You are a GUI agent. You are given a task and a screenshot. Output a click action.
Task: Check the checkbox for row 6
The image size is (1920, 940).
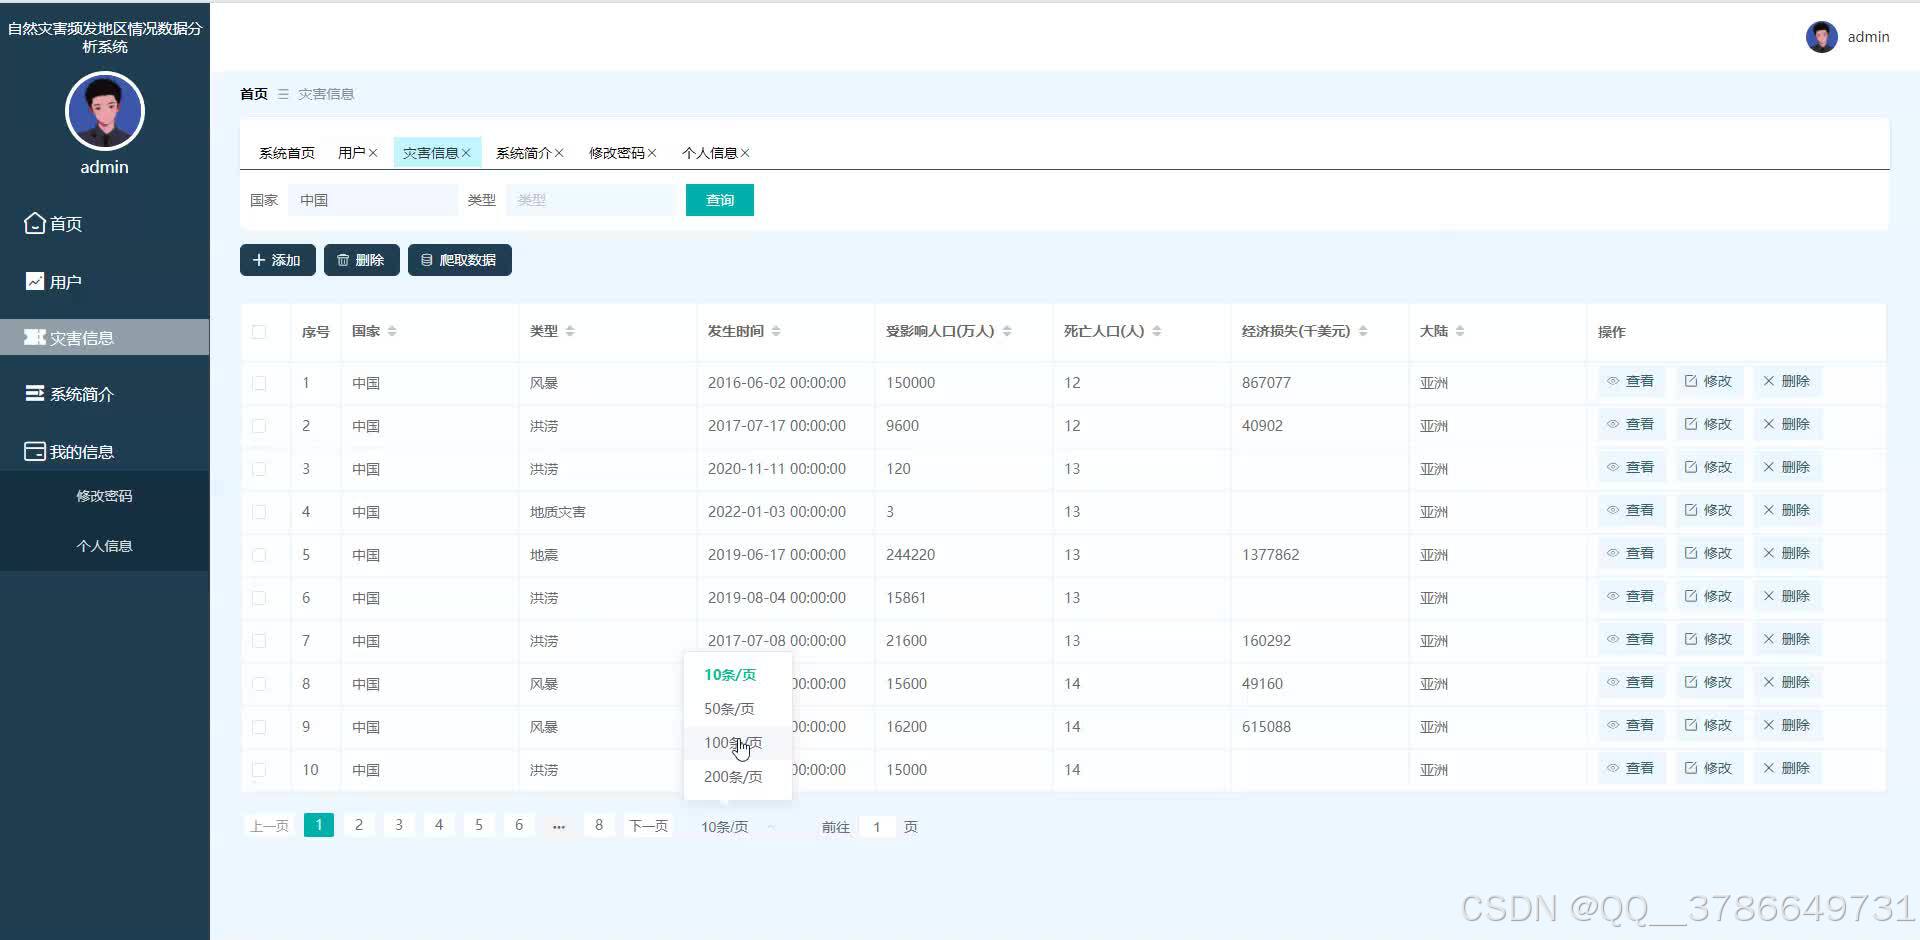[259, 598]
